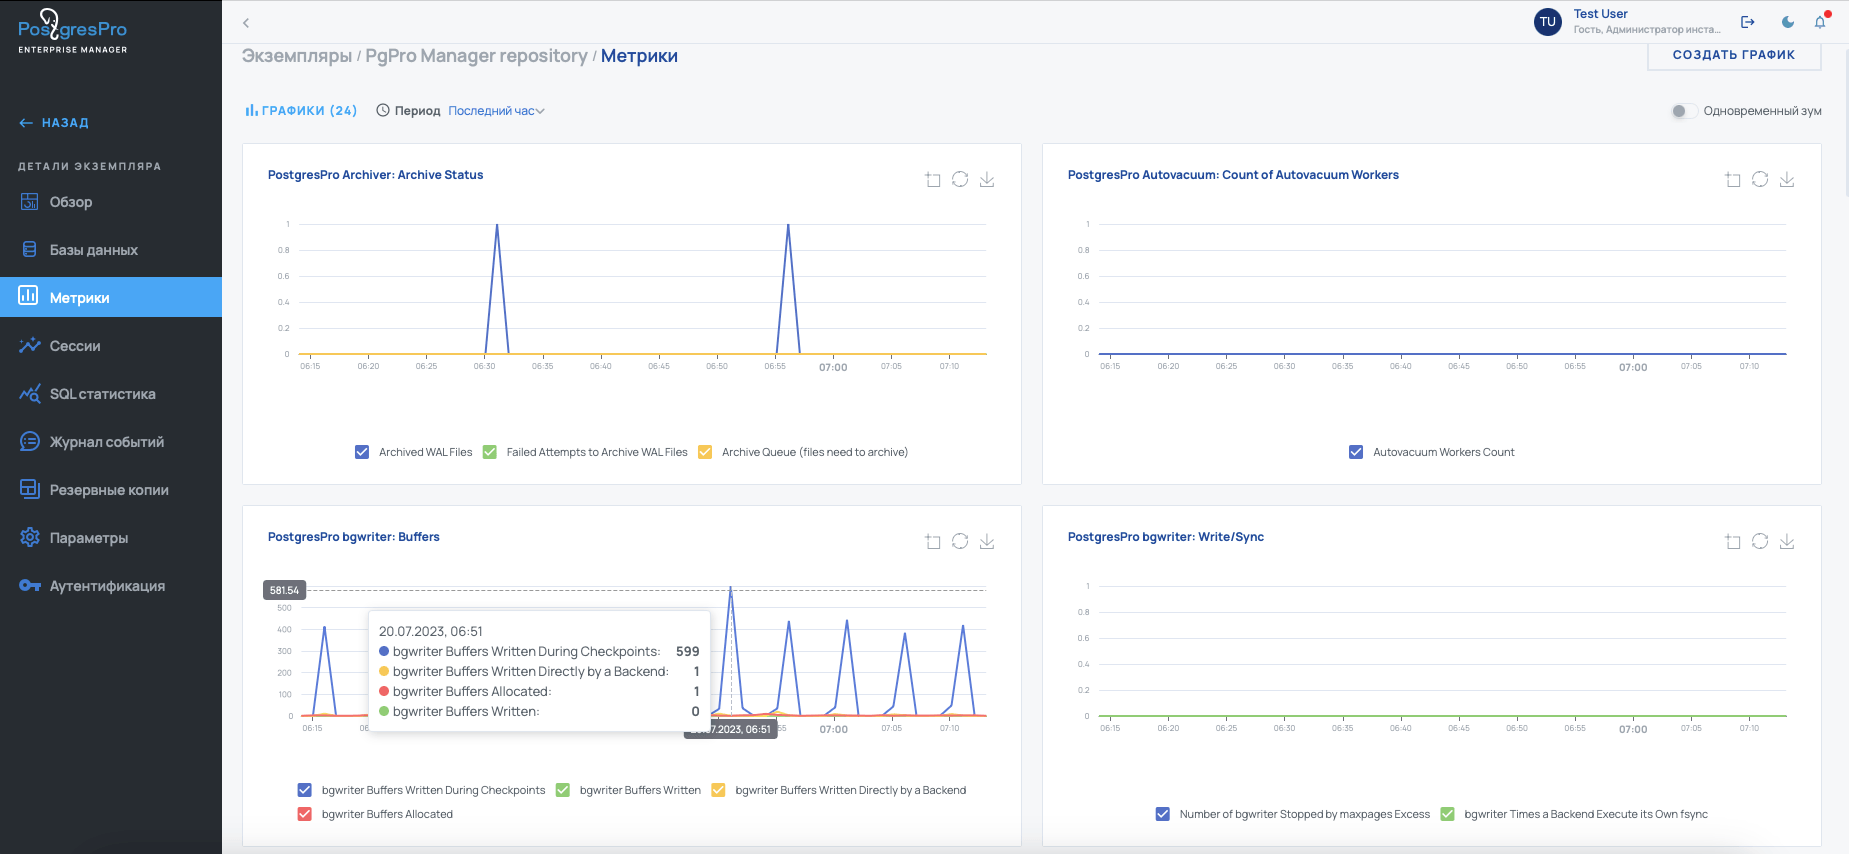Refresh the Autovacuum Workers chart
Image resolution: width=1849 pixels, height=854 pixels.
click(x=1760, y=179)
